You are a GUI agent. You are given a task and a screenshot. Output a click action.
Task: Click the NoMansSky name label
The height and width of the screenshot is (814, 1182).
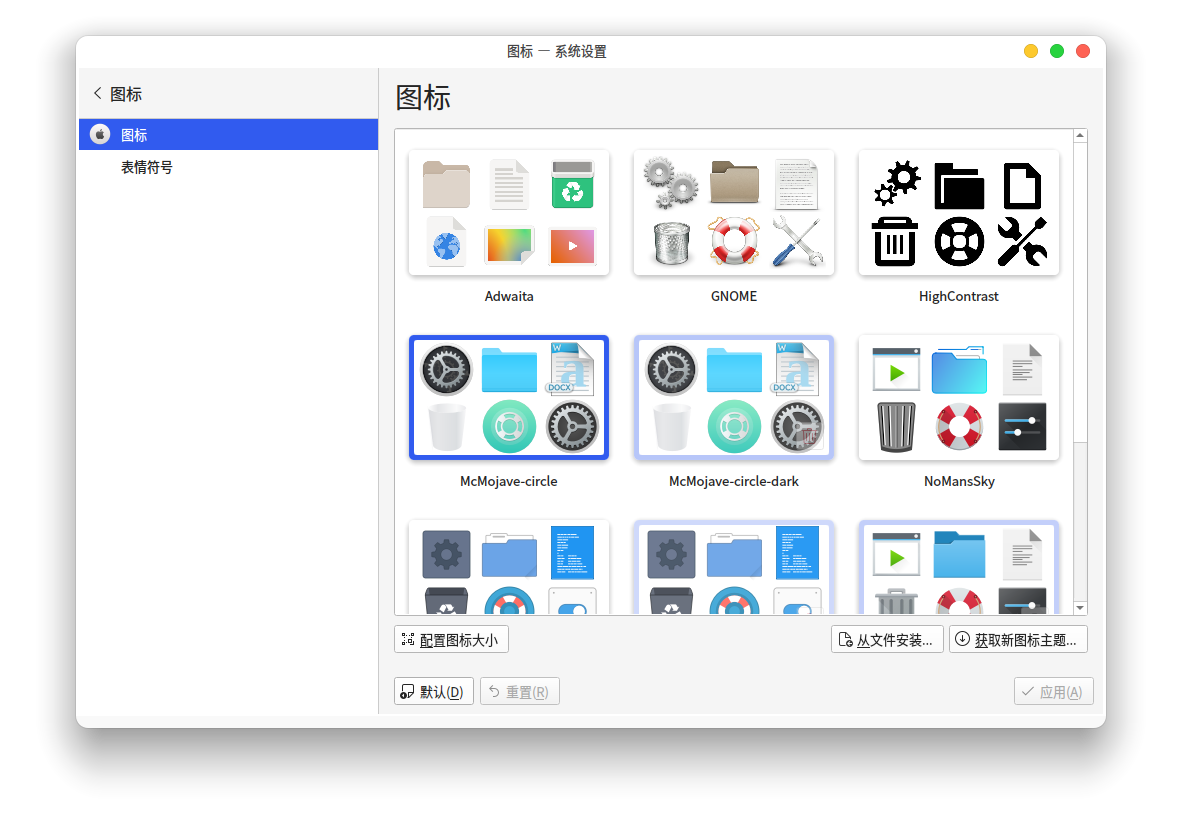[959, 481]
